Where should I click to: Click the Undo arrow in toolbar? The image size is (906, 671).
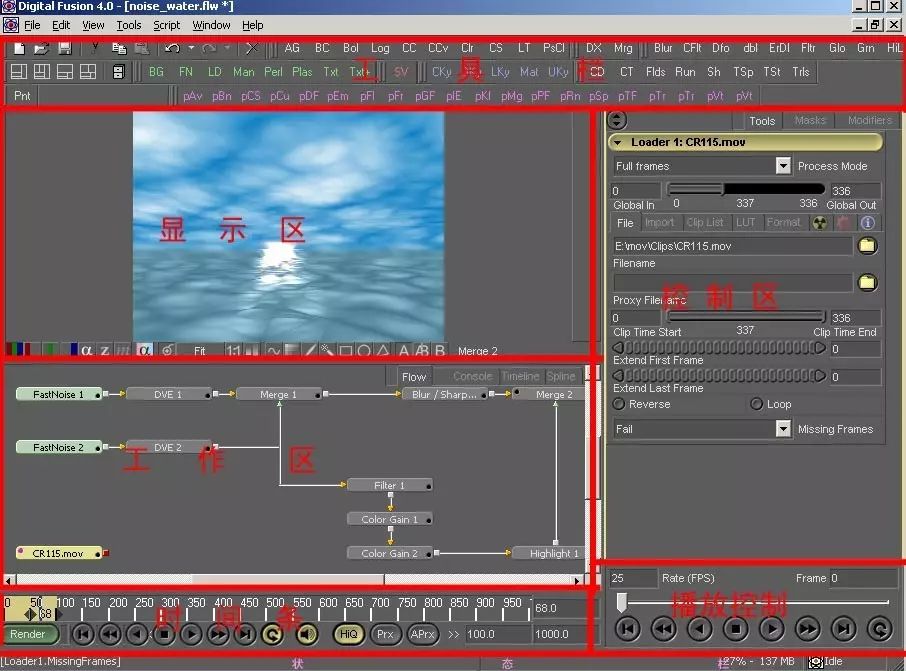[x=172, y=48]
